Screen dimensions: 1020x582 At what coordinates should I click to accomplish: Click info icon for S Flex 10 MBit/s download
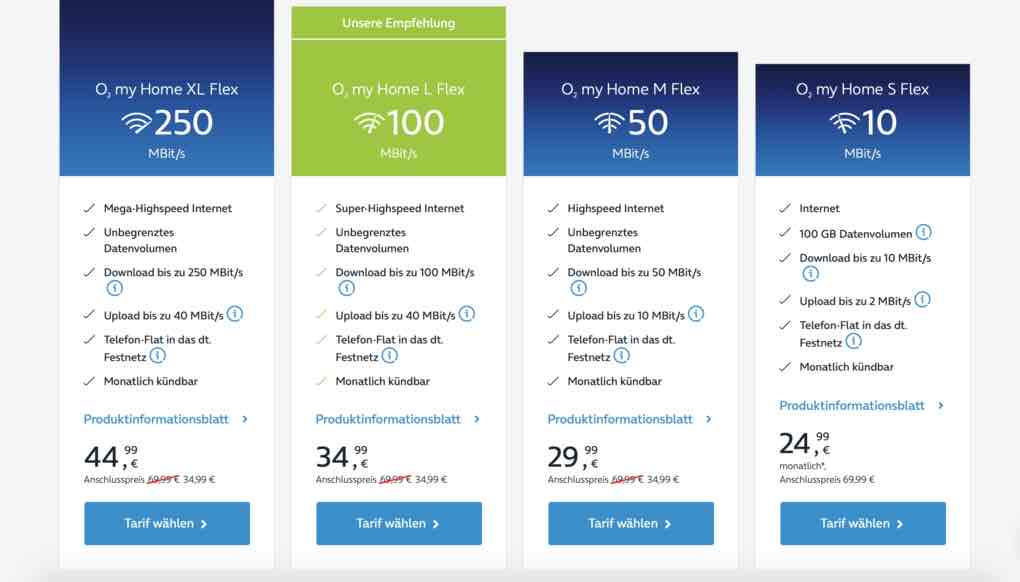pyautogui.click(x=810, y=273)
